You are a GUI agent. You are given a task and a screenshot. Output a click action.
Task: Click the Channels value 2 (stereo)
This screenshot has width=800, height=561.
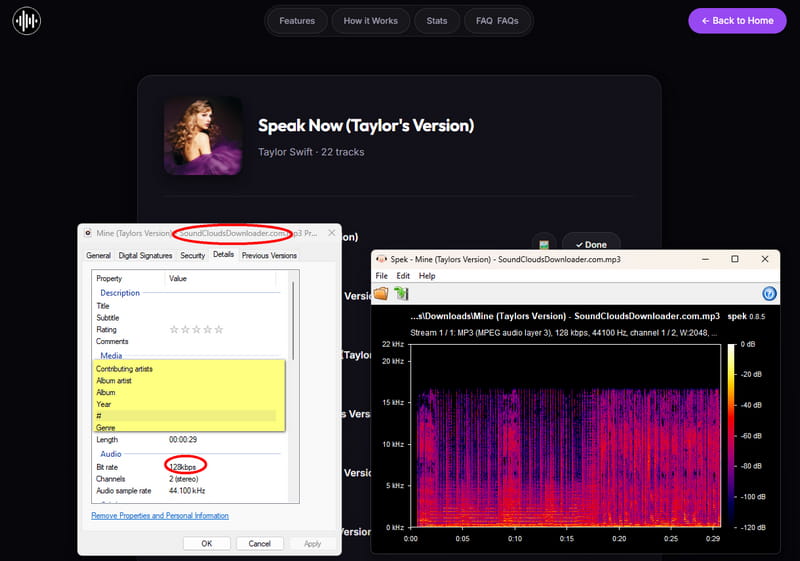[x=184, y=478]
